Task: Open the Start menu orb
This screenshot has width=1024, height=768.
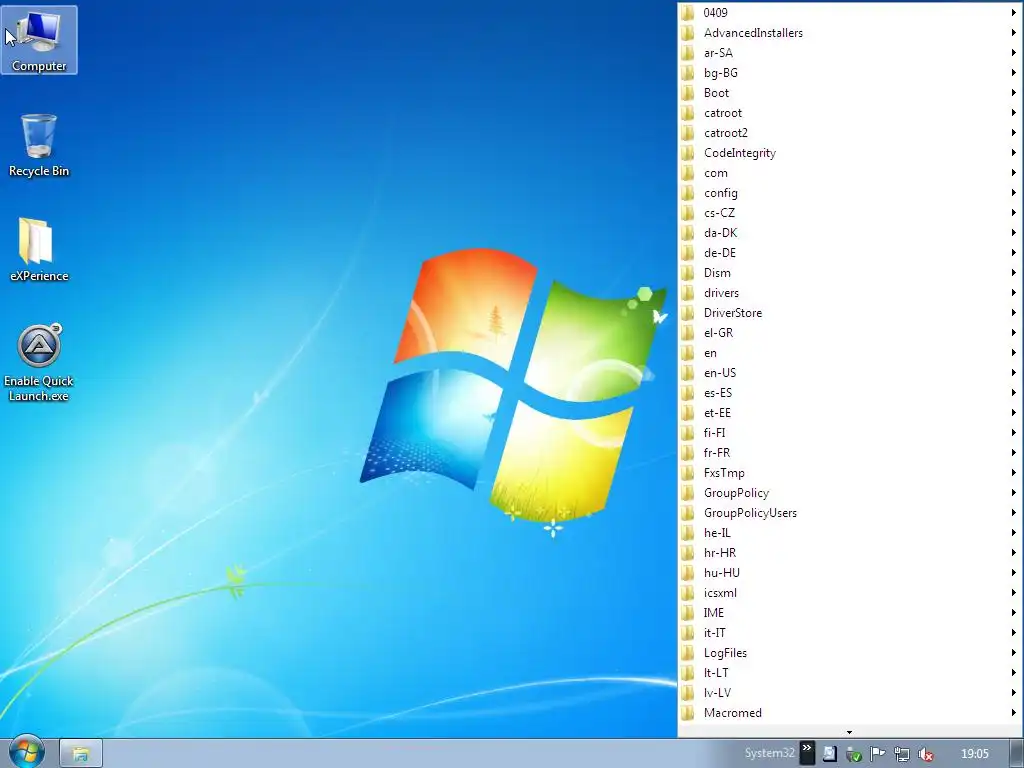Action: click(x=27, y=752)
